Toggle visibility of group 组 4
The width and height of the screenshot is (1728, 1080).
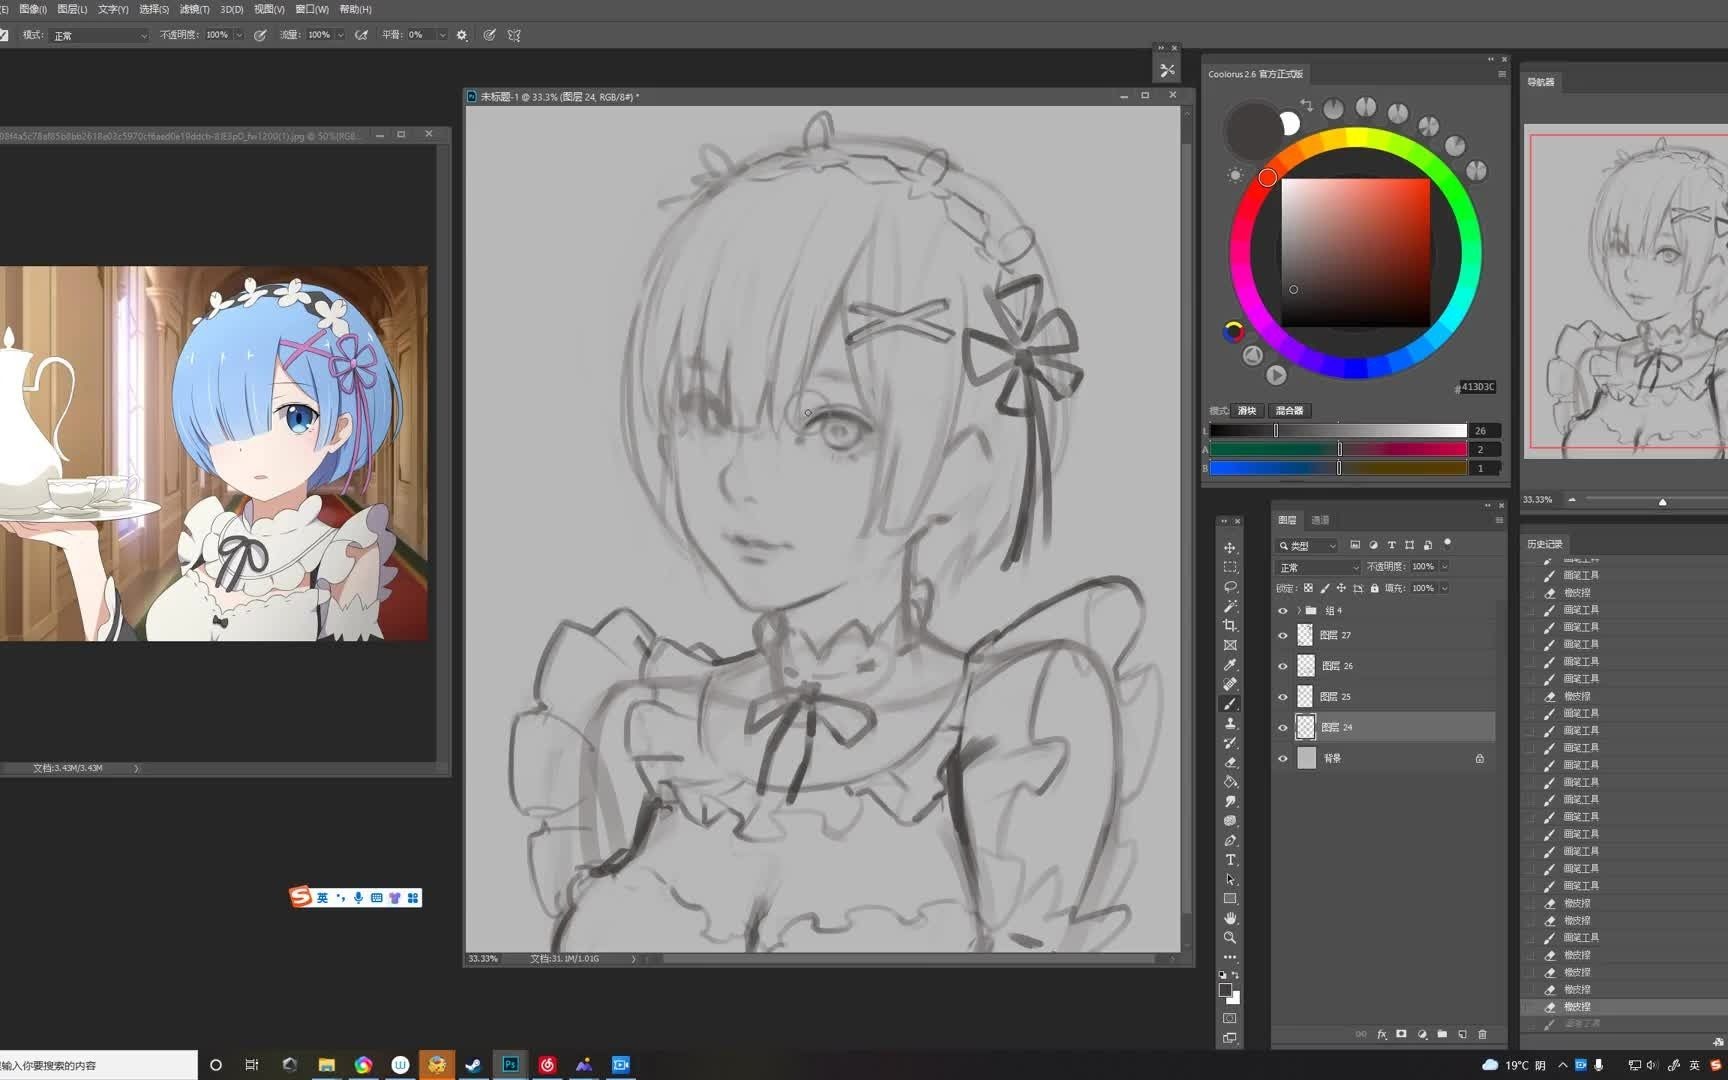click(x=1283, y=610)
